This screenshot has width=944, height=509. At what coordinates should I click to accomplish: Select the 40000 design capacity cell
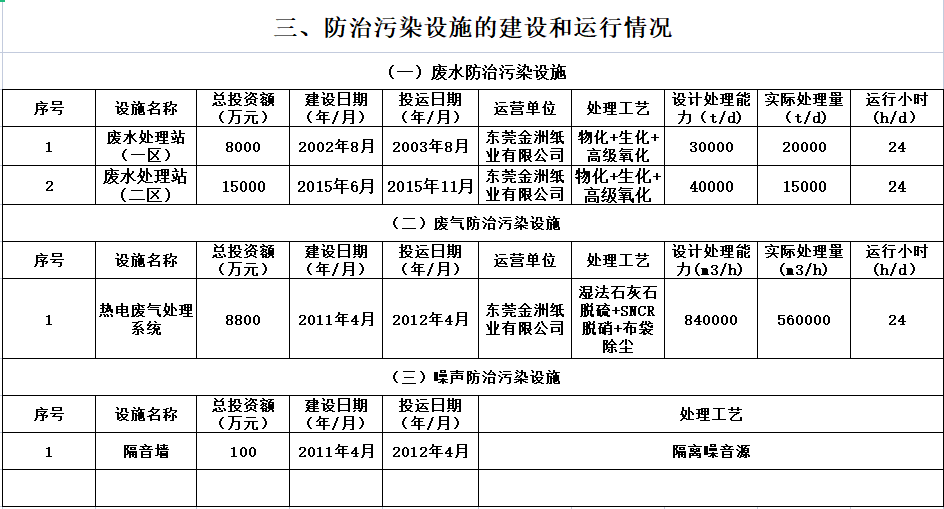[x=711, y=186]
